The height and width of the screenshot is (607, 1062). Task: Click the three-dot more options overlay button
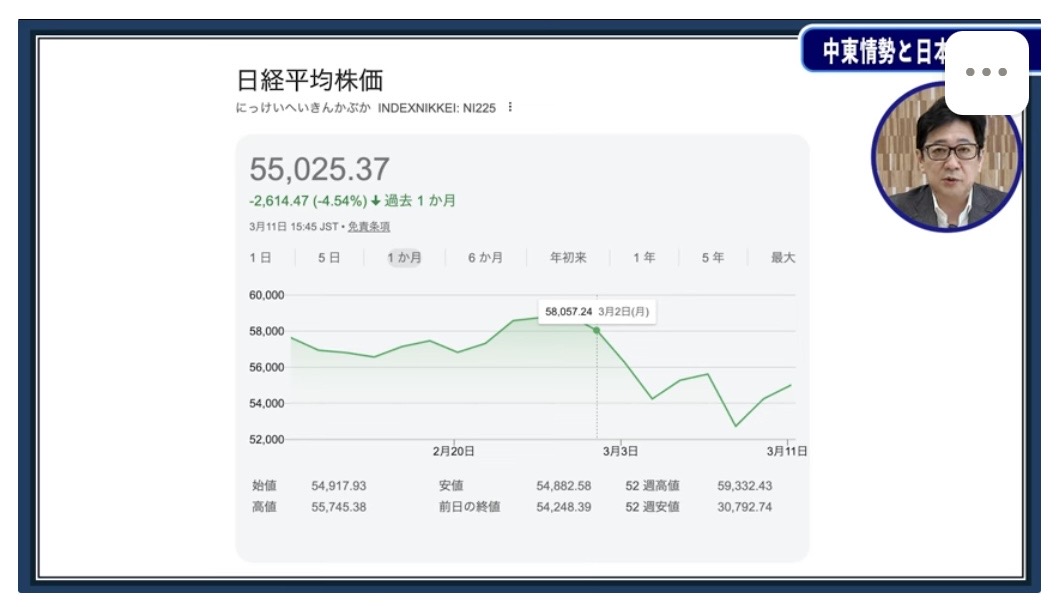click(x=986, y=72)
